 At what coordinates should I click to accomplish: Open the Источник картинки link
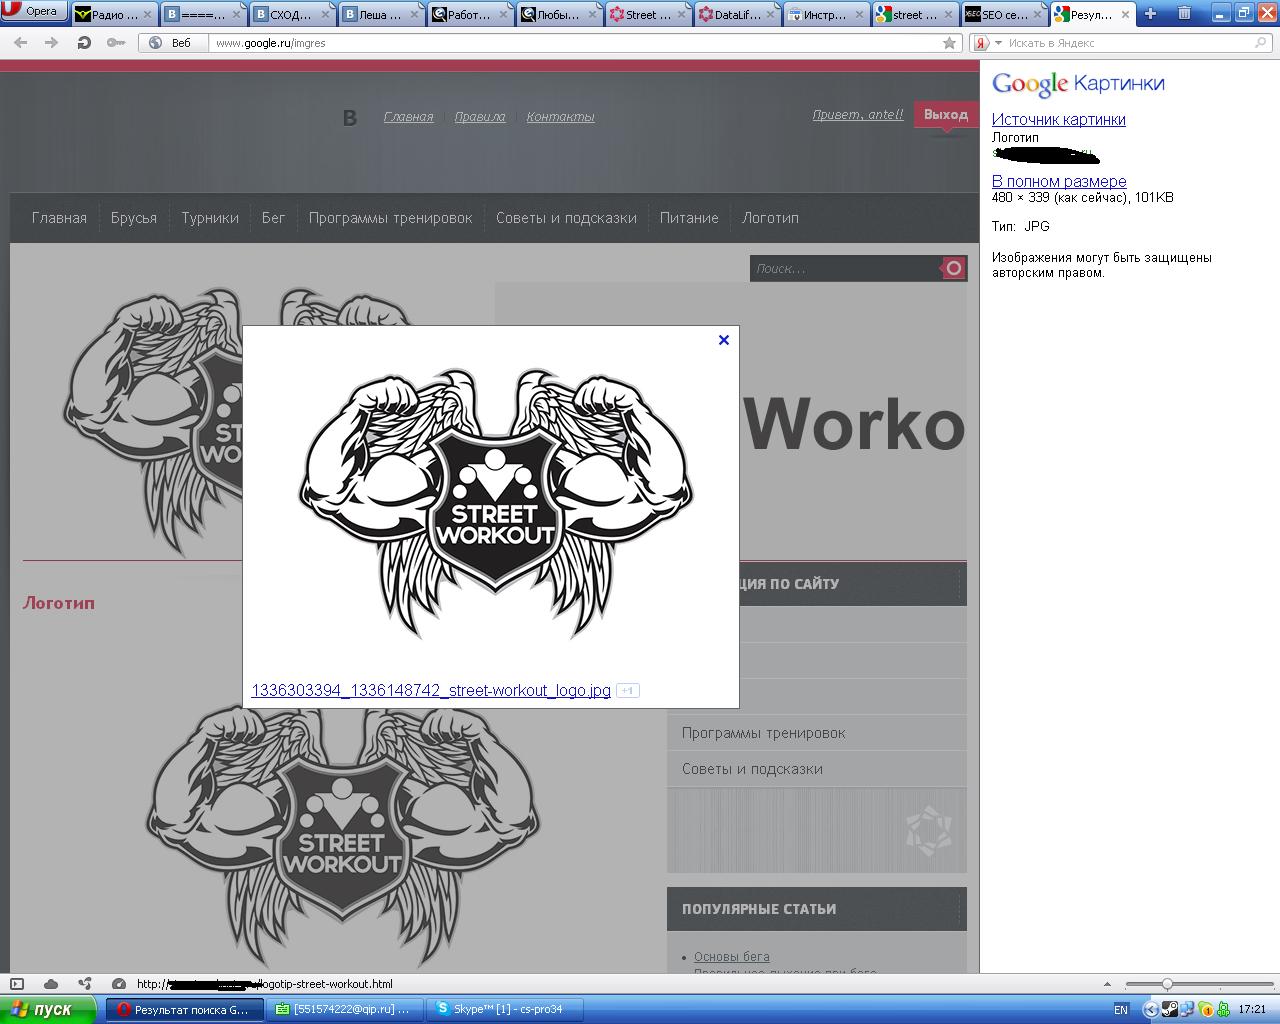(x=1058, y=119)
